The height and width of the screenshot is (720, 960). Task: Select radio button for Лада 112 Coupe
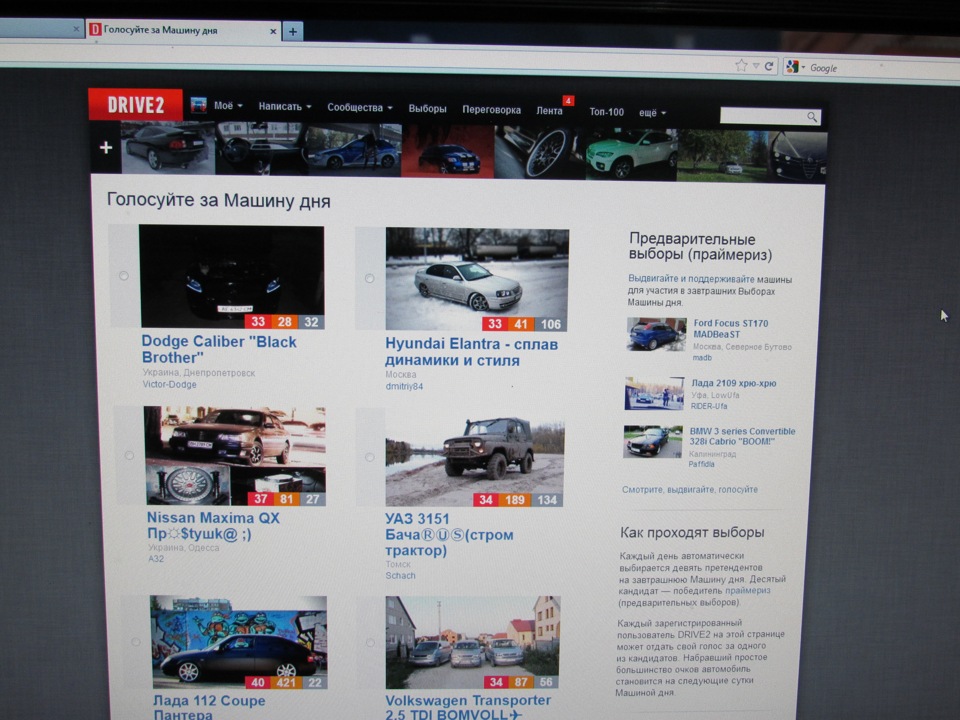[x=136, y=642]
